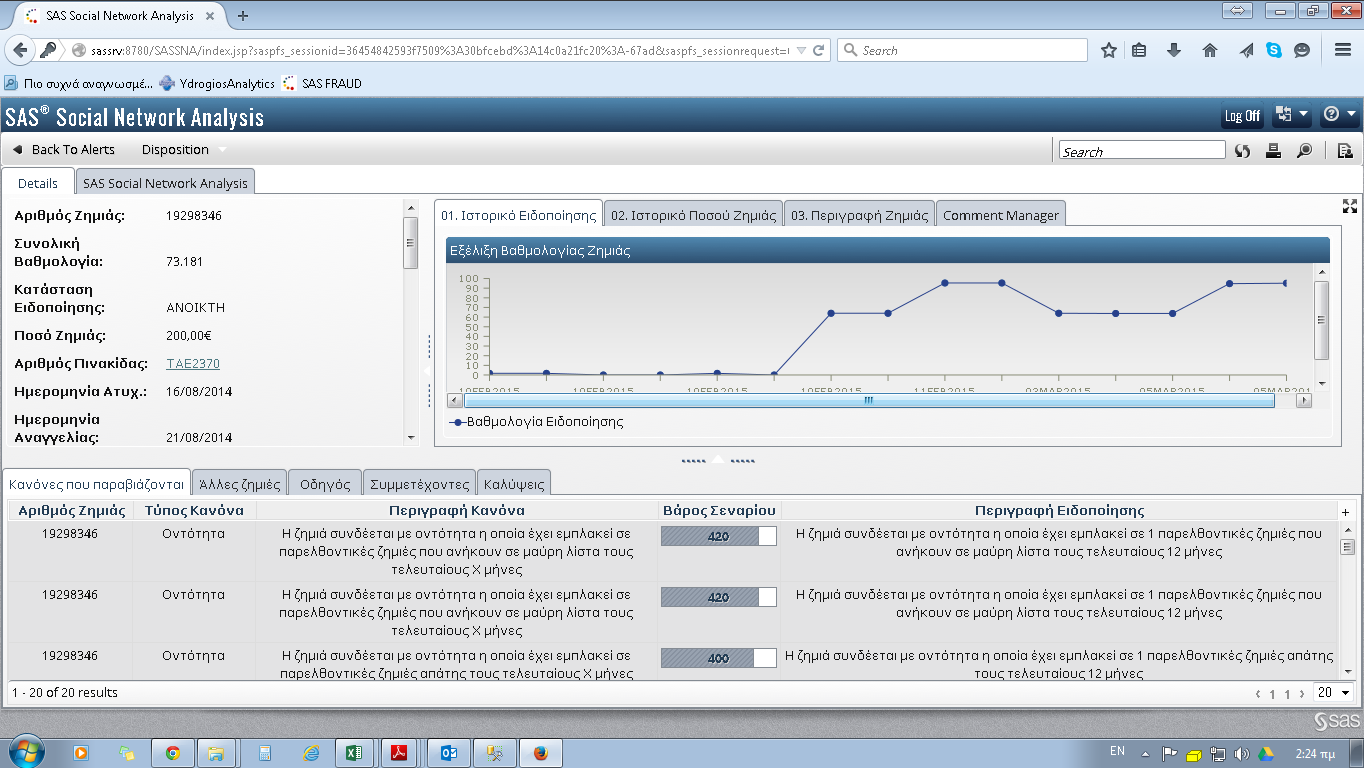Screen dimensions: 1364x768
Task: Sort by the Βάρος Σεναρίου column header
Action: pyautogui.click(x=719, y=511)
